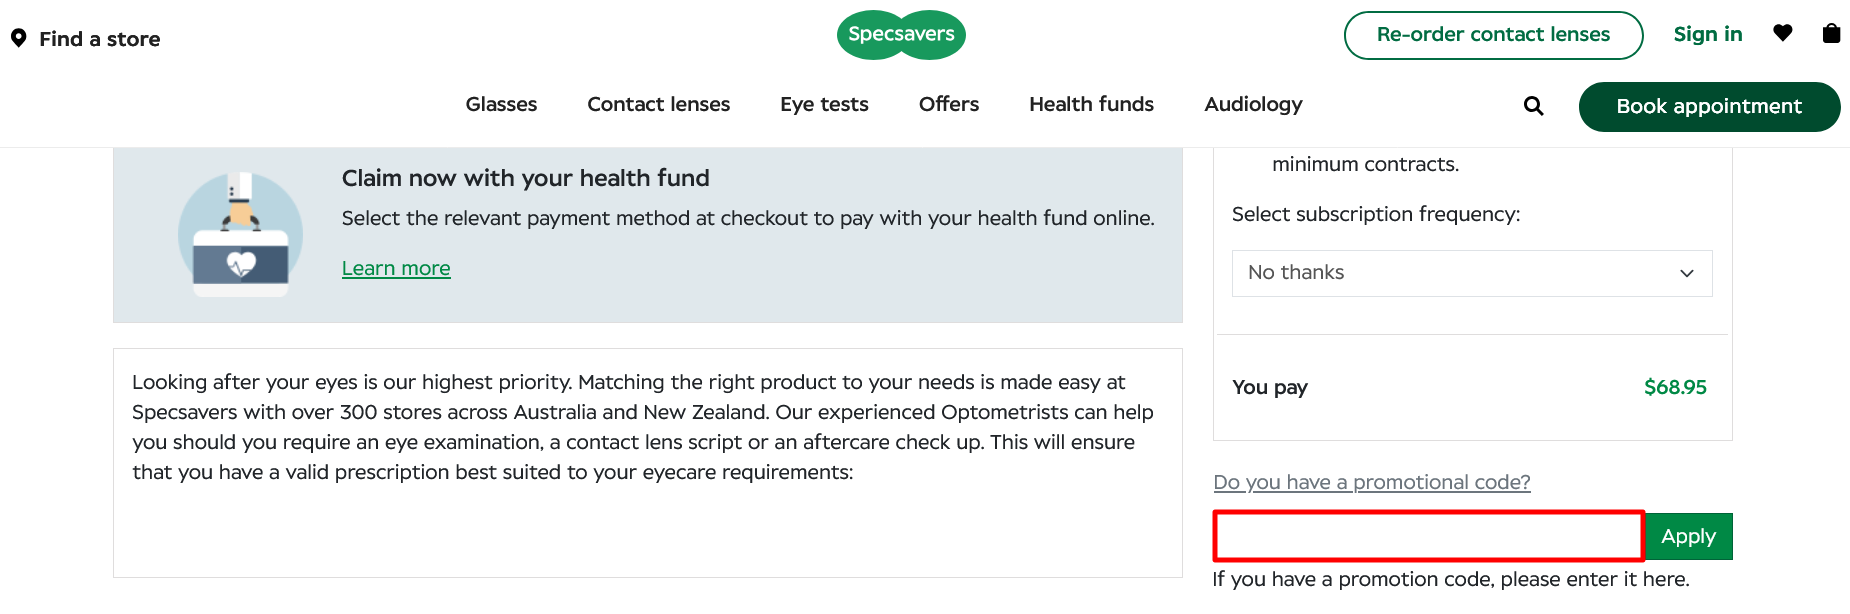
Task: Expand the subscription frequency dropdown
Action: tap(1471, 273)
